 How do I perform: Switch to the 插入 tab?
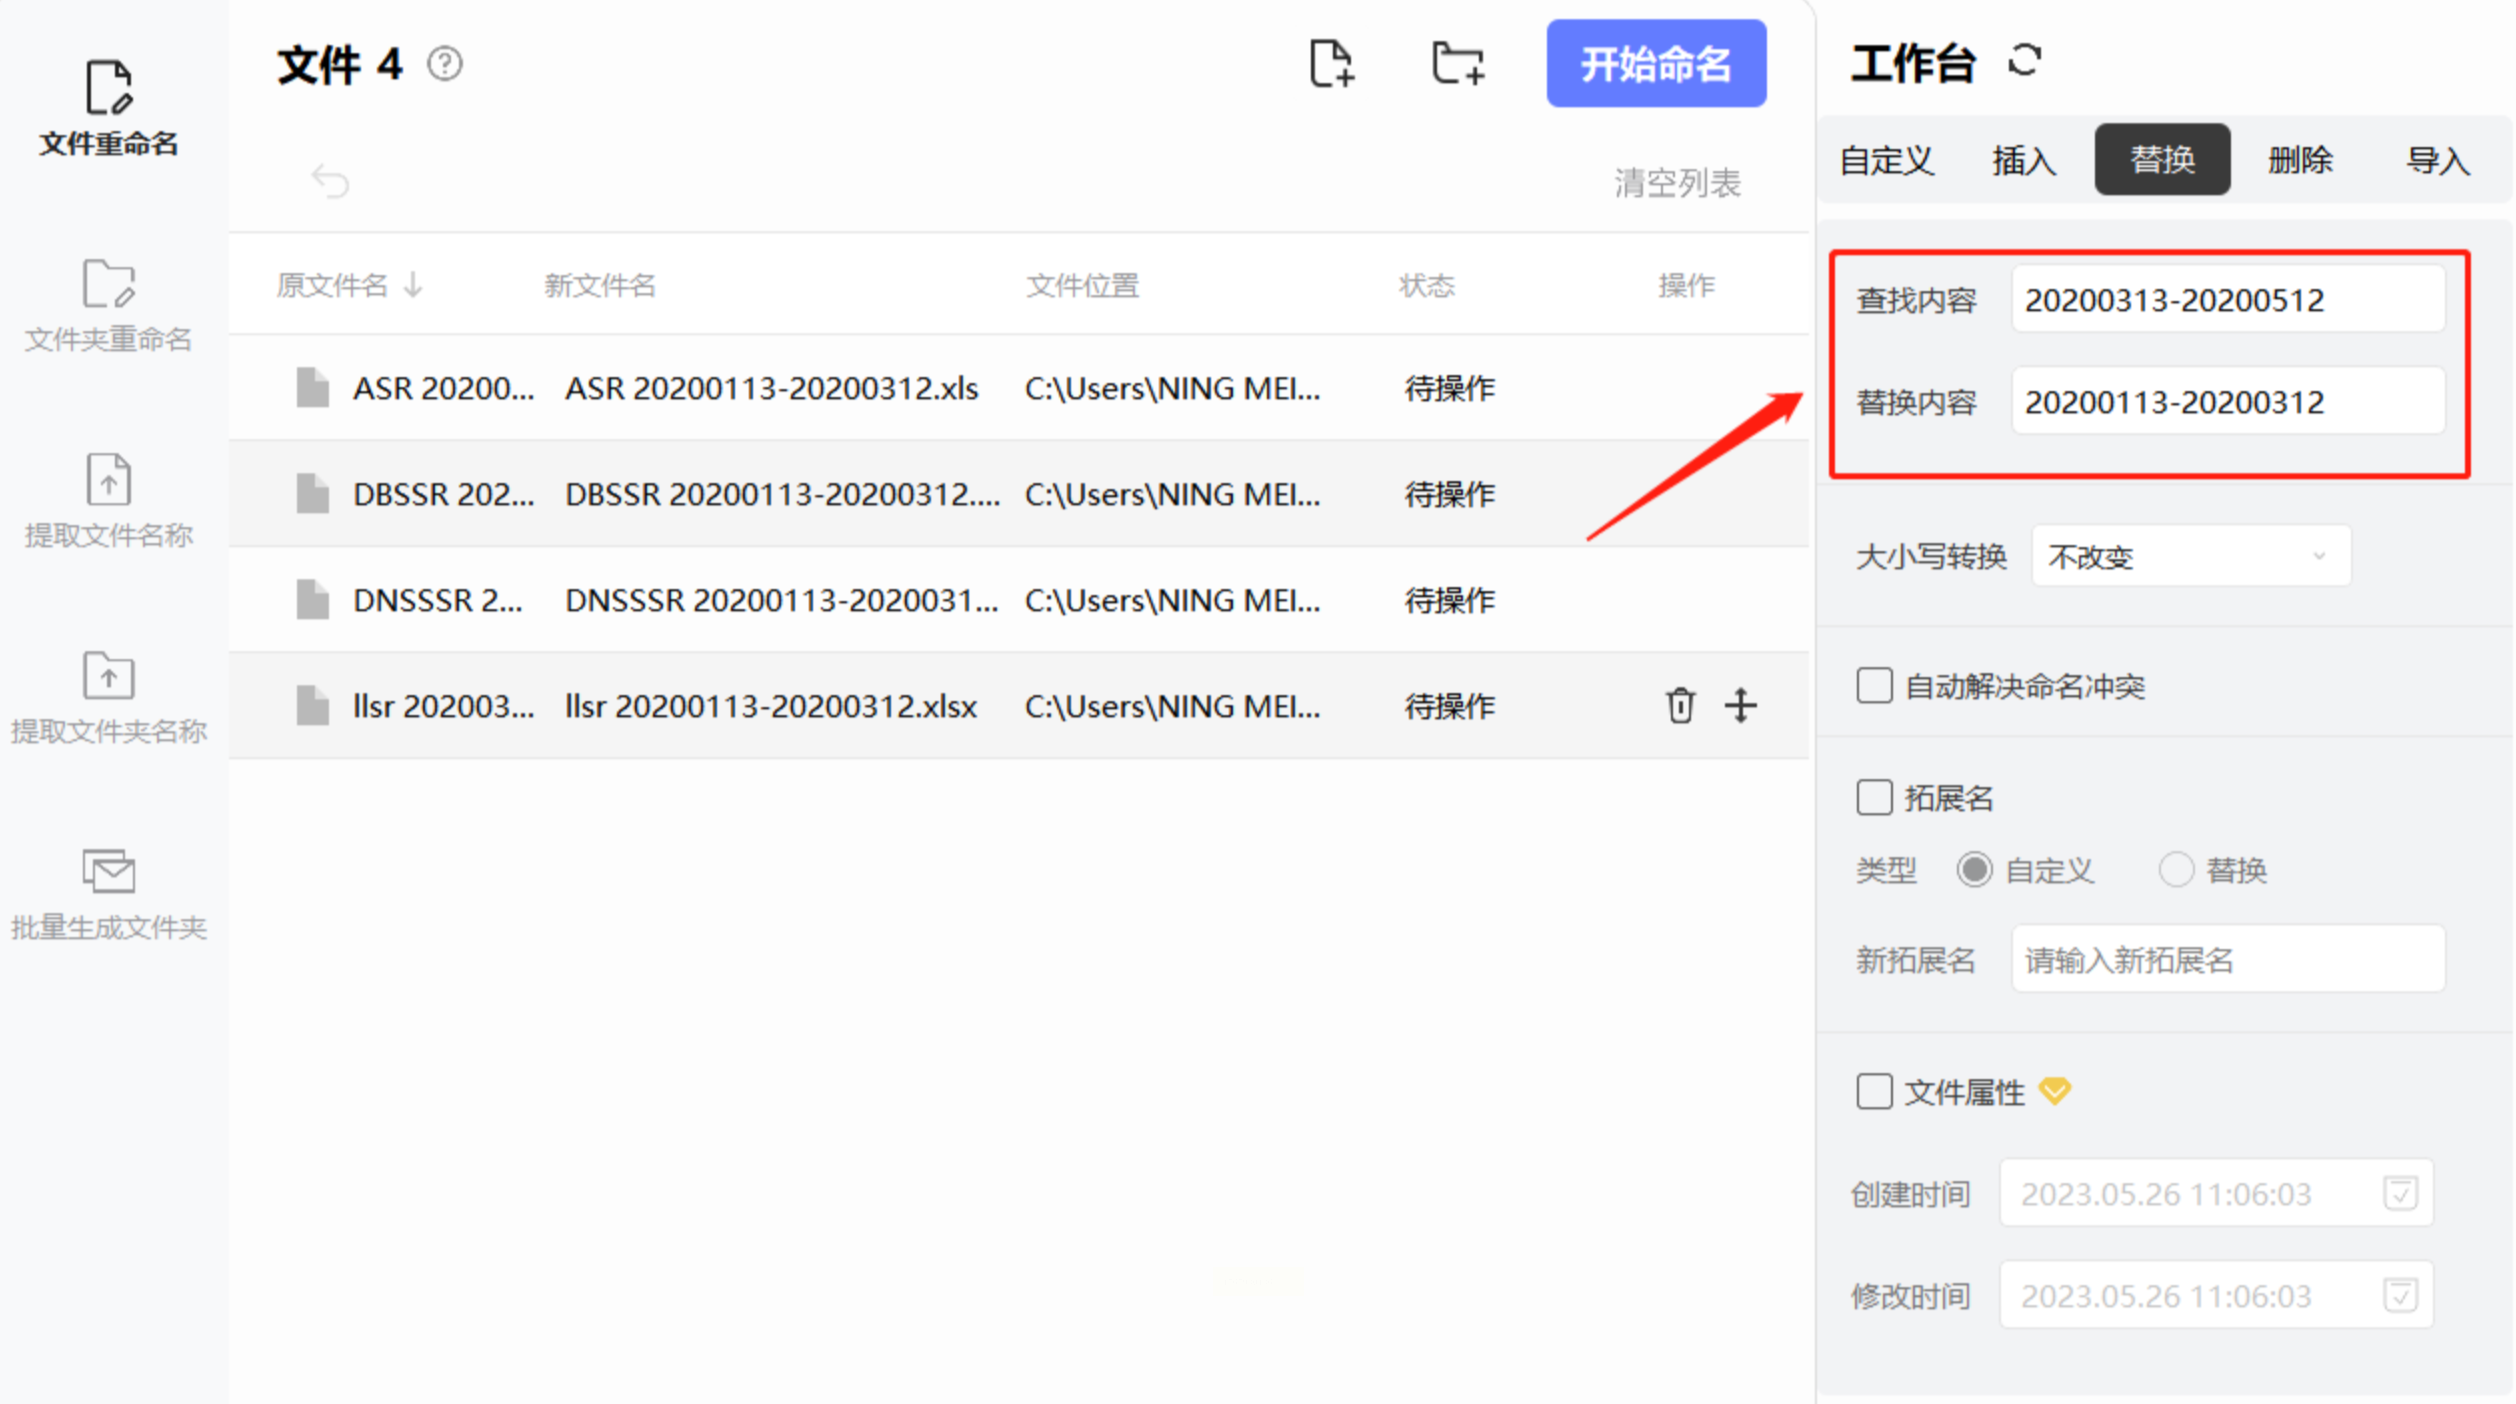pyautogui.click(x=2023, y=160)
